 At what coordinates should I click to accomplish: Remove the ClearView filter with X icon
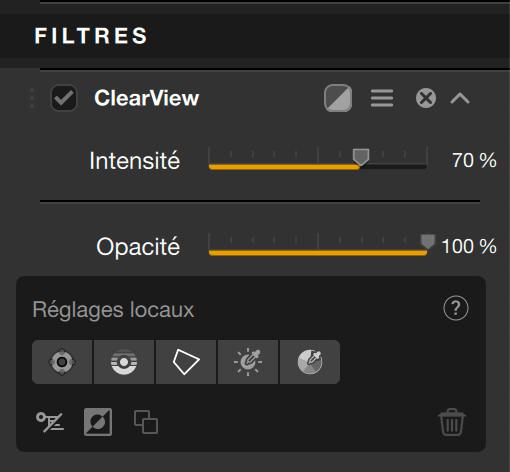pos(426,98)
